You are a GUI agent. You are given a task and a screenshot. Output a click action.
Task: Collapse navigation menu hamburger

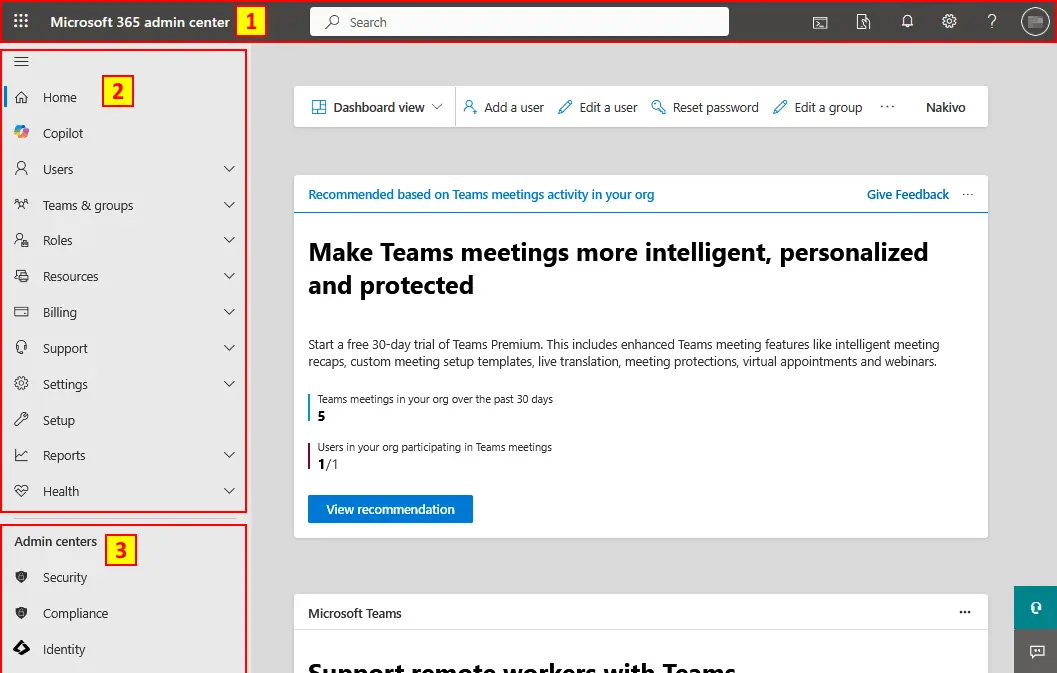click(22, 61)
